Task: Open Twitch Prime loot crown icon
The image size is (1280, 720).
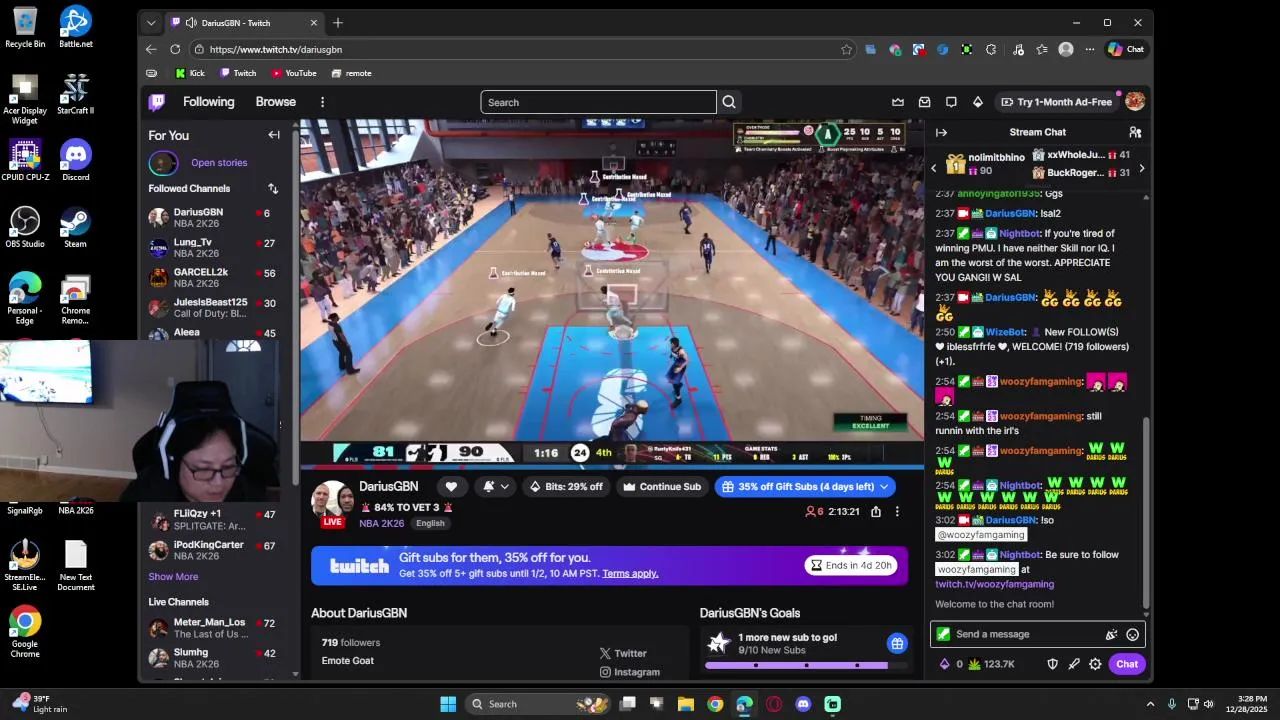Action: [x=898, y=102]
